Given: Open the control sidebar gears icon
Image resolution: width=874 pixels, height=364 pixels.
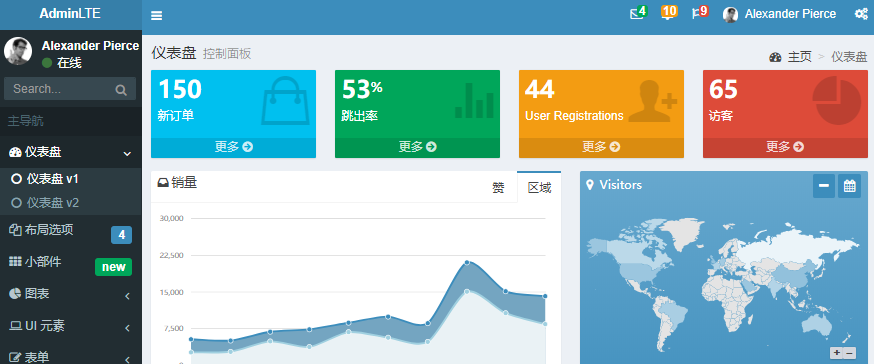Looking at the screenshot, I should coord(861,14).
